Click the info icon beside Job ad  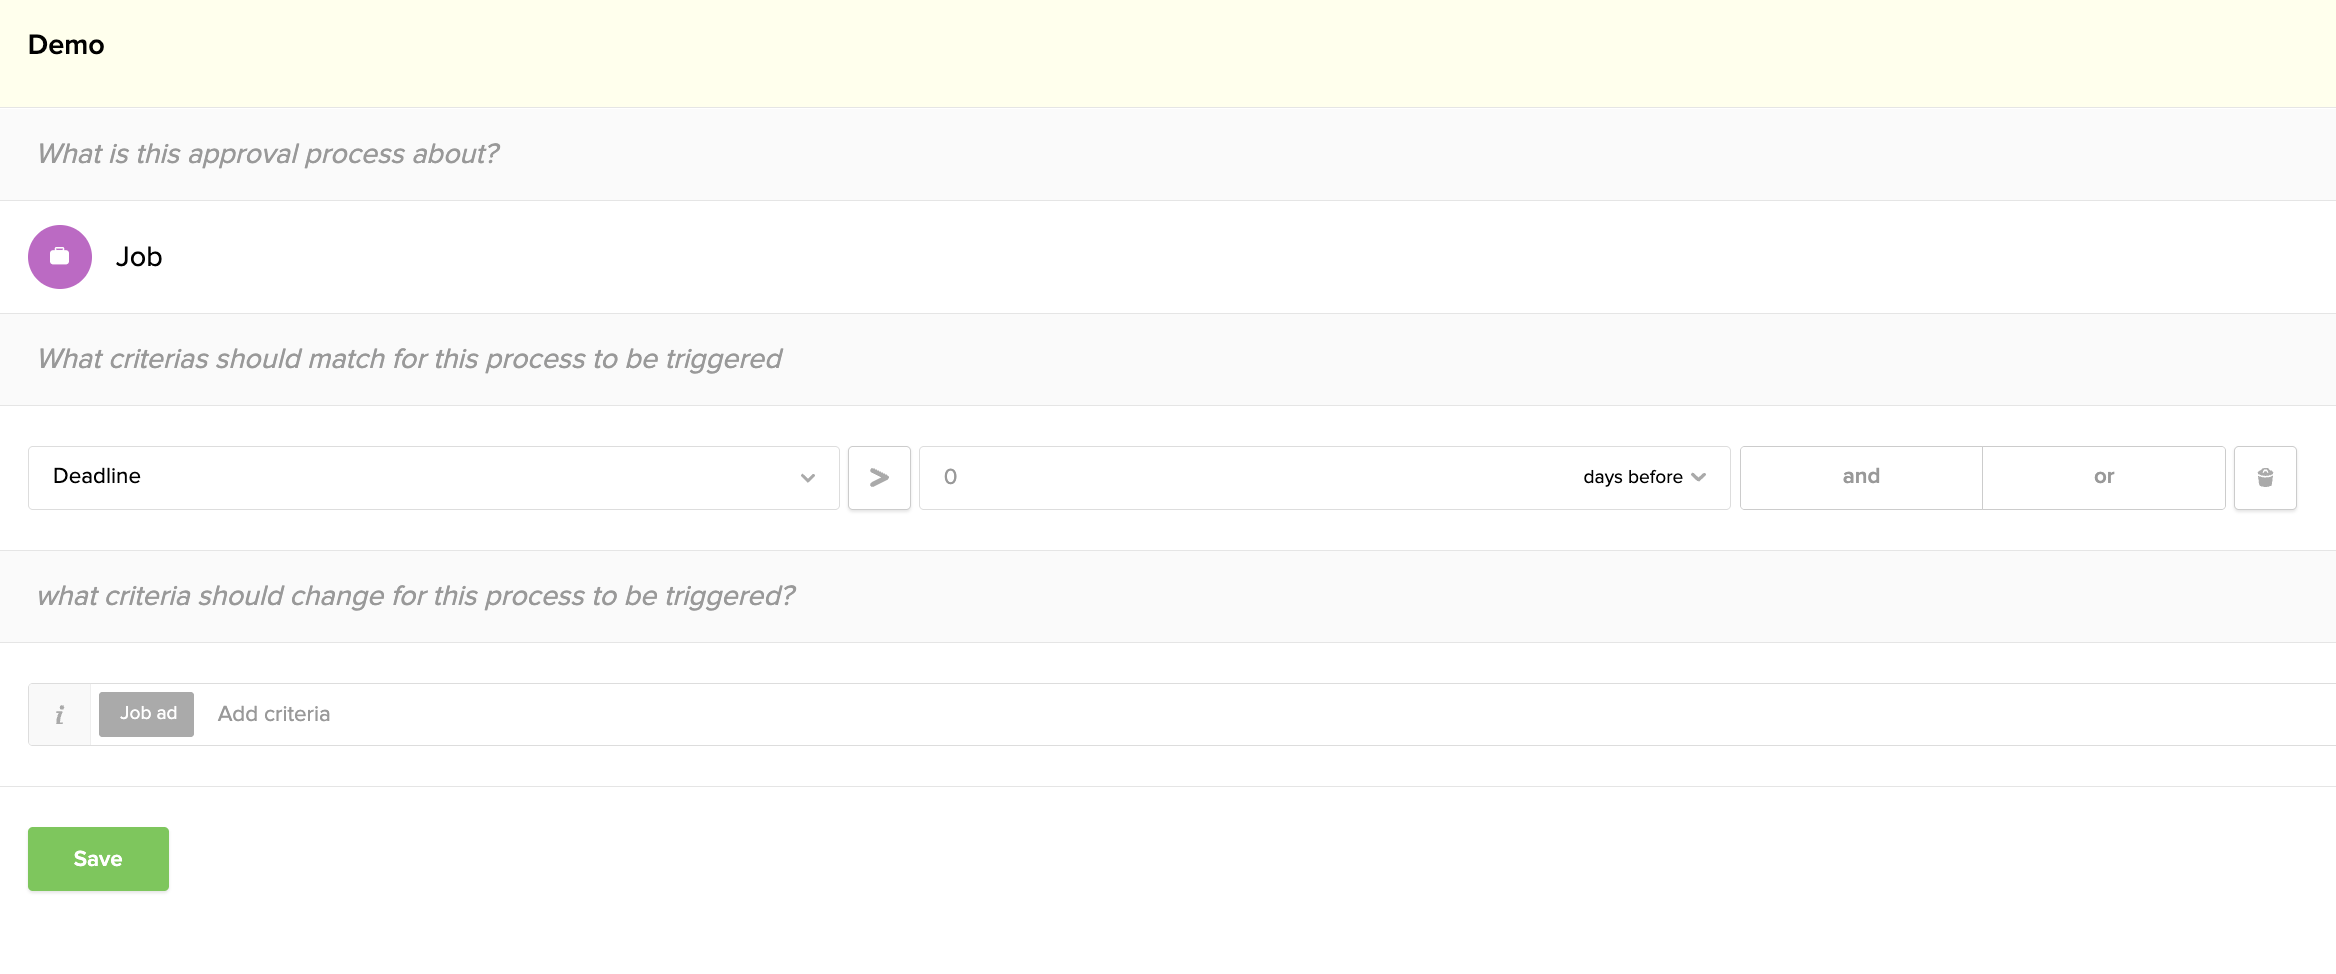pos(60,714)
